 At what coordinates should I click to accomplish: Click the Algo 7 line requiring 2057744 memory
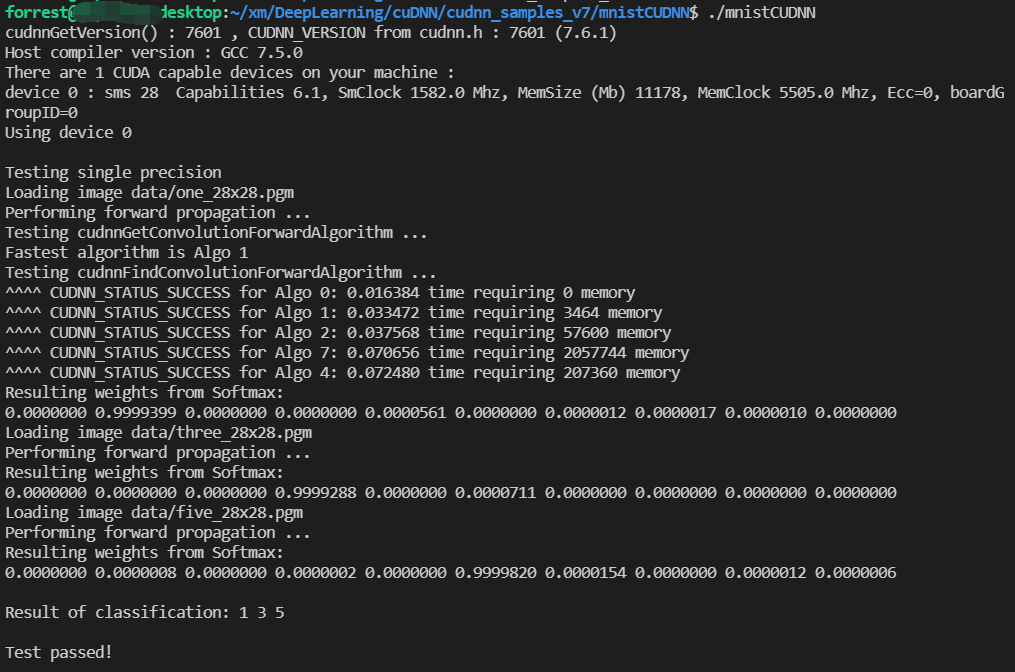click(348, 353)
